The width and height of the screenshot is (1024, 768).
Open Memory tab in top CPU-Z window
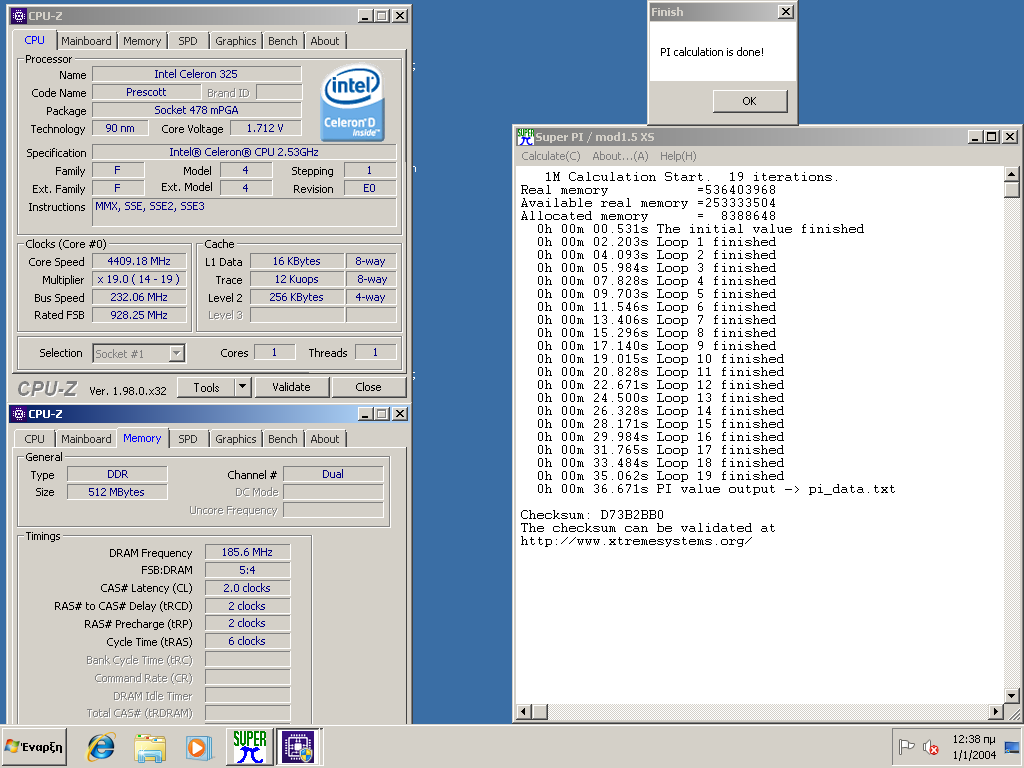pos(142,40)
